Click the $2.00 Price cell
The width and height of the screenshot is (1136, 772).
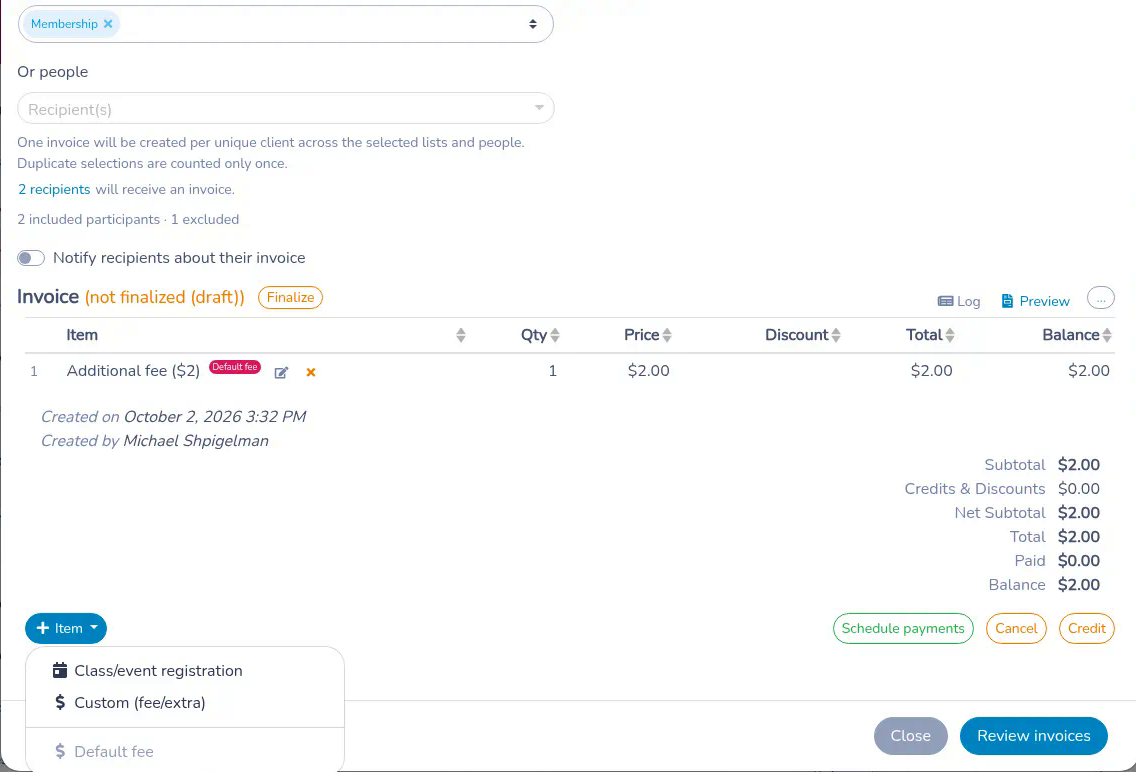[x=648, y=371]
